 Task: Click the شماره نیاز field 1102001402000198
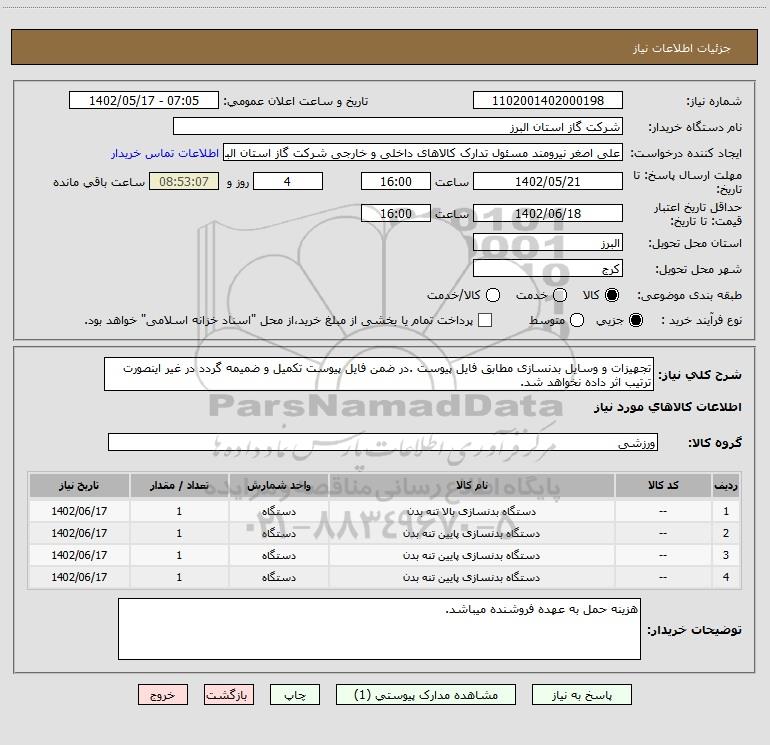click(548, 101)
